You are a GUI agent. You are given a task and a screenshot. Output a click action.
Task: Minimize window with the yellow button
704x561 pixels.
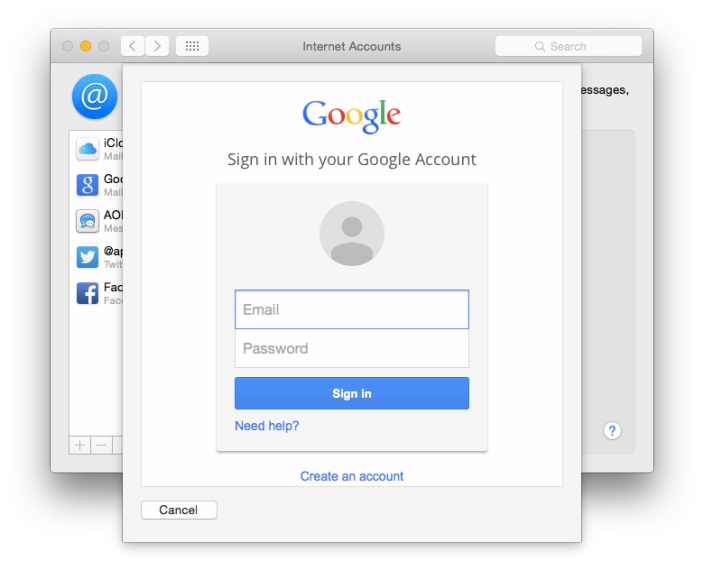pos(86,46)
